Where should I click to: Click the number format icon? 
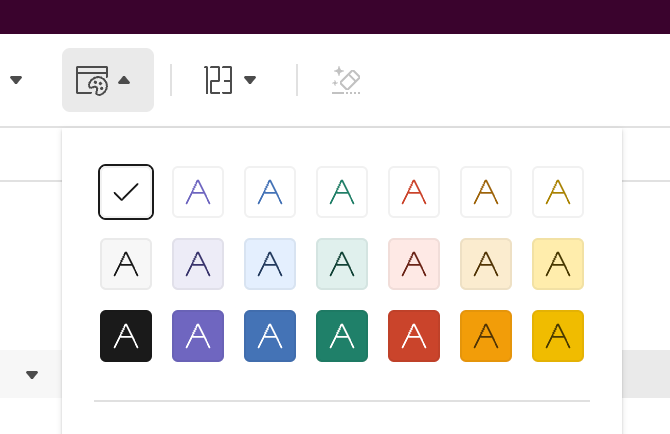click(218, 80)
